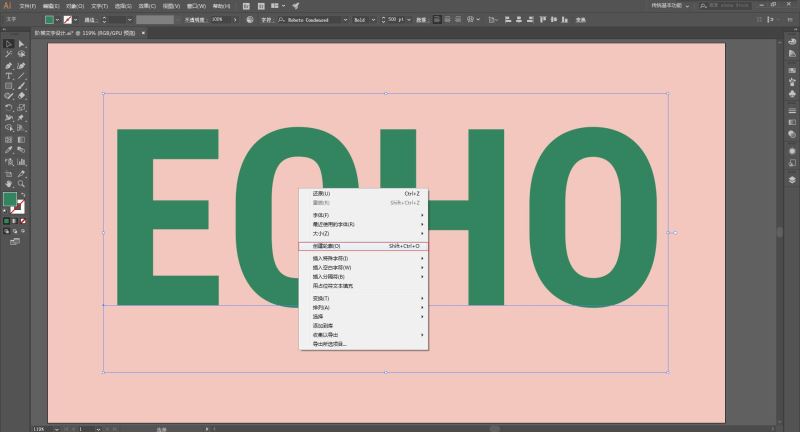Open the Arrange Documents grid icon
The image size is (800, 432).
point(275,6)
